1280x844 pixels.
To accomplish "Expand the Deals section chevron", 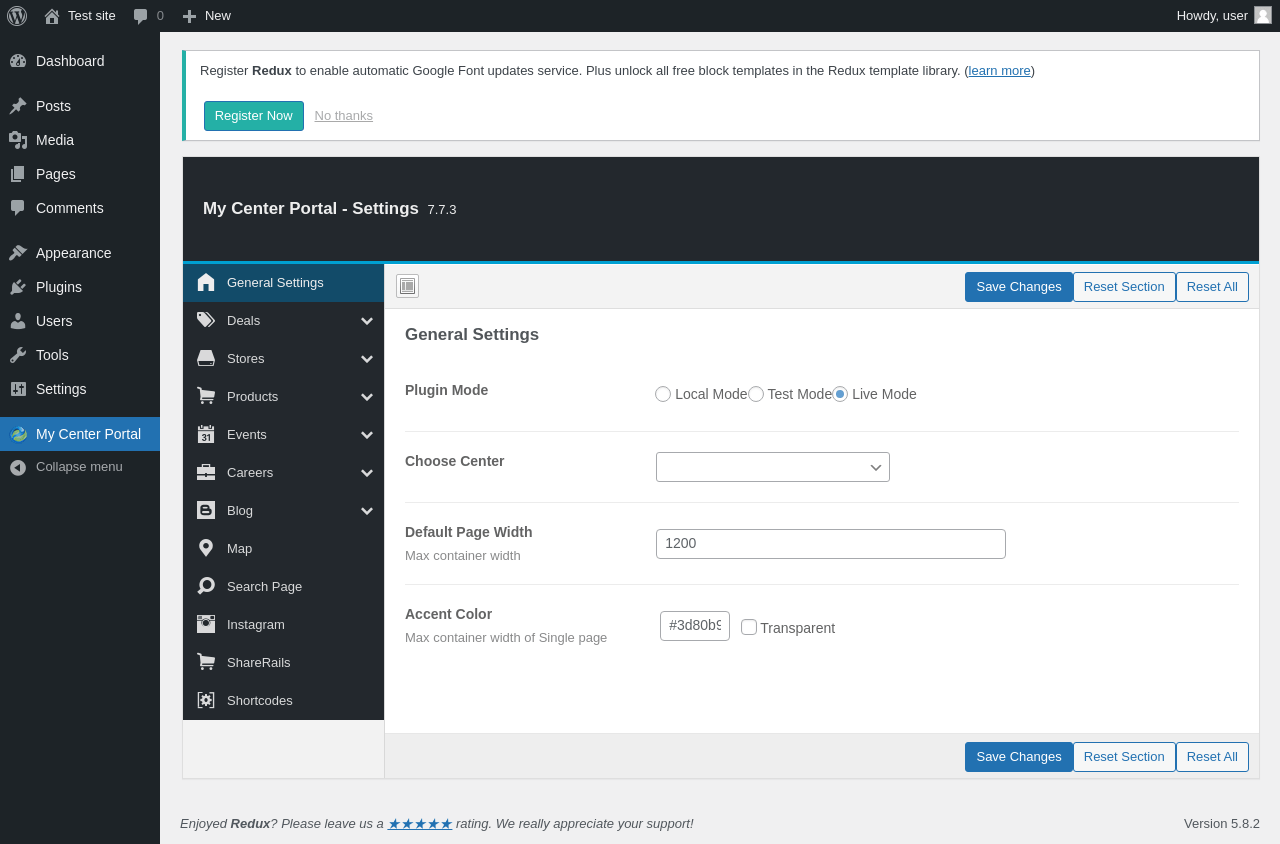I will [367, 321].
